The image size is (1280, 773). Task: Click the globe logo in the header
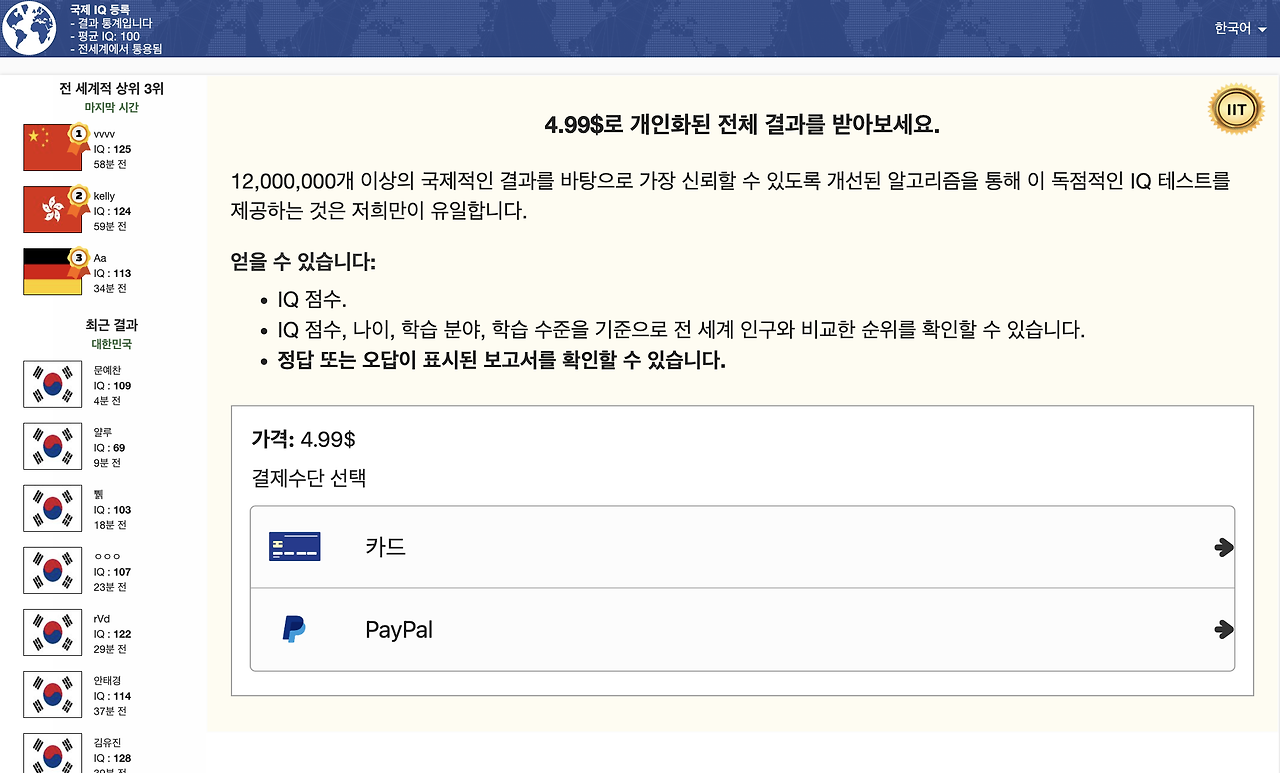pos(28,28)
